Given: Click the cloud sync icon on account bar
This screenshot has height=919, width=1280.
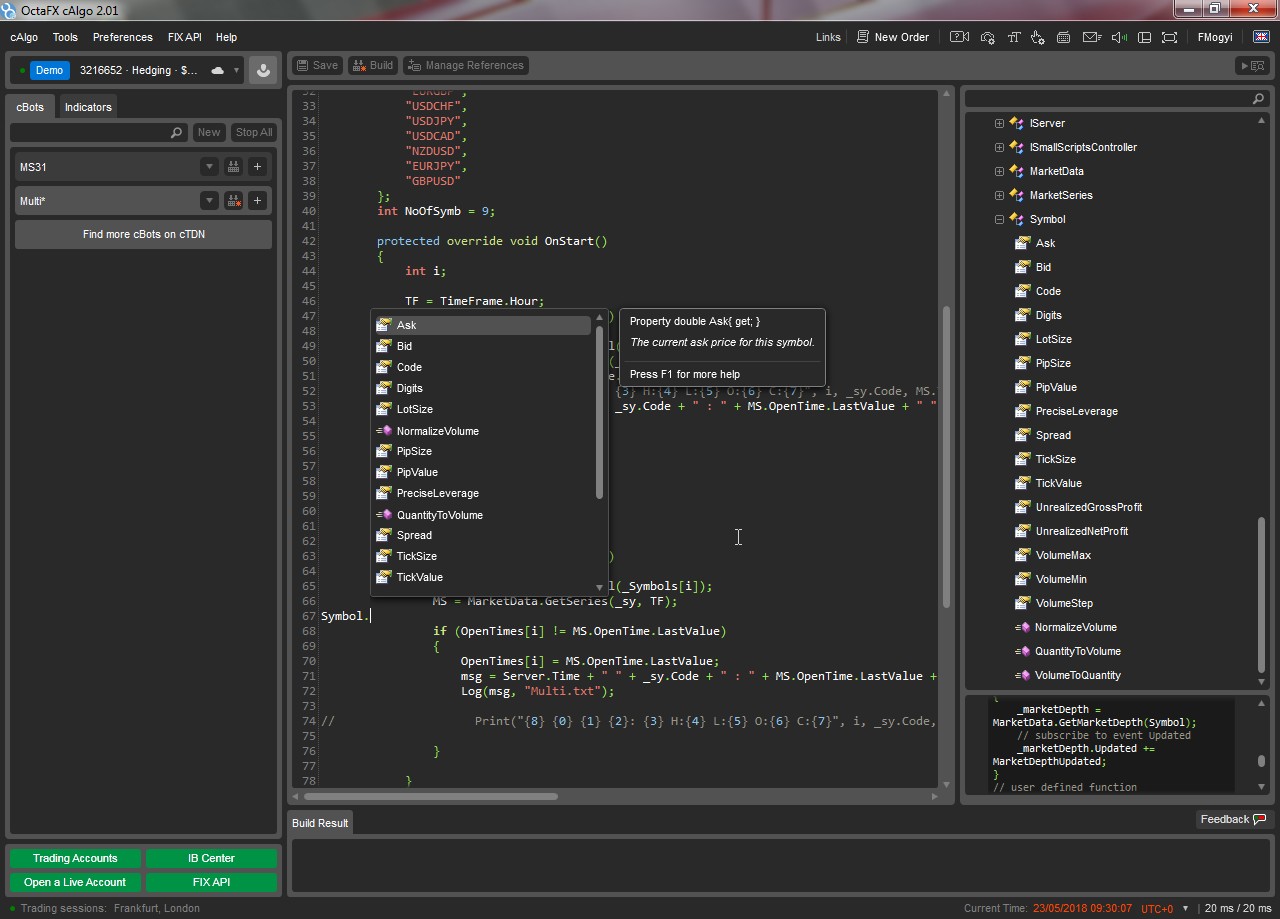Looking at the screenshot, I should (x=217, y=71).
